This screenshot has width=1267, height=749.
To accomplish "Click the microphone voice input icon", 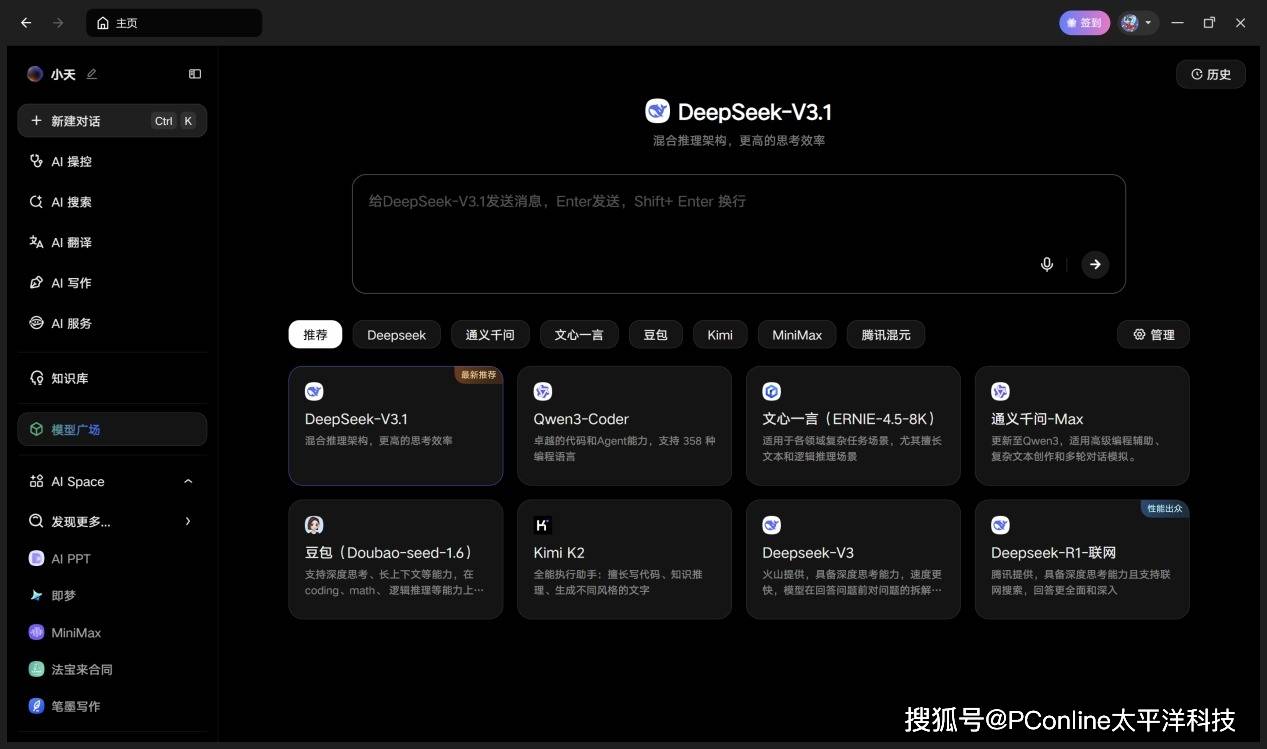I will 1047,264.
